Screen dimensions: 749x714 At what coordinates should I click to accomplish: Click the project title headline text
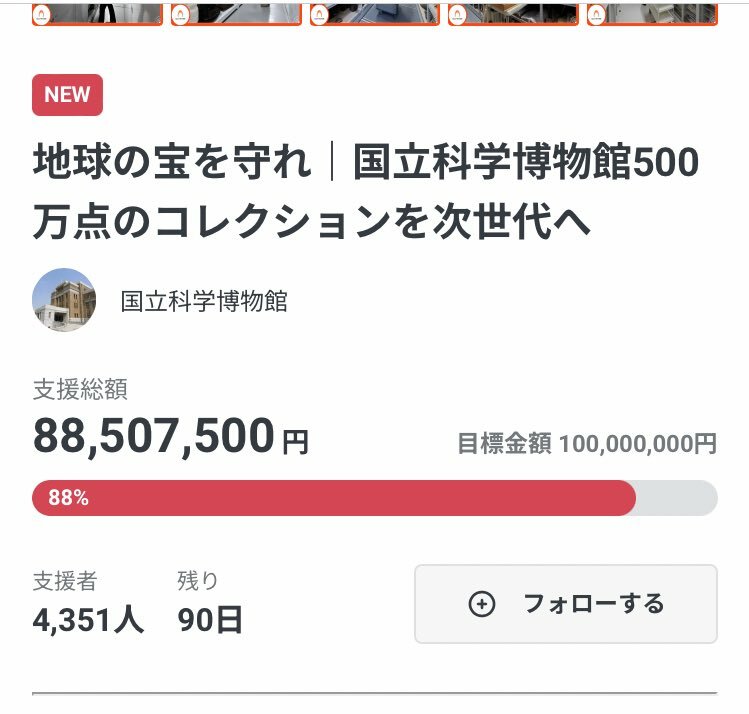[365, 192]
